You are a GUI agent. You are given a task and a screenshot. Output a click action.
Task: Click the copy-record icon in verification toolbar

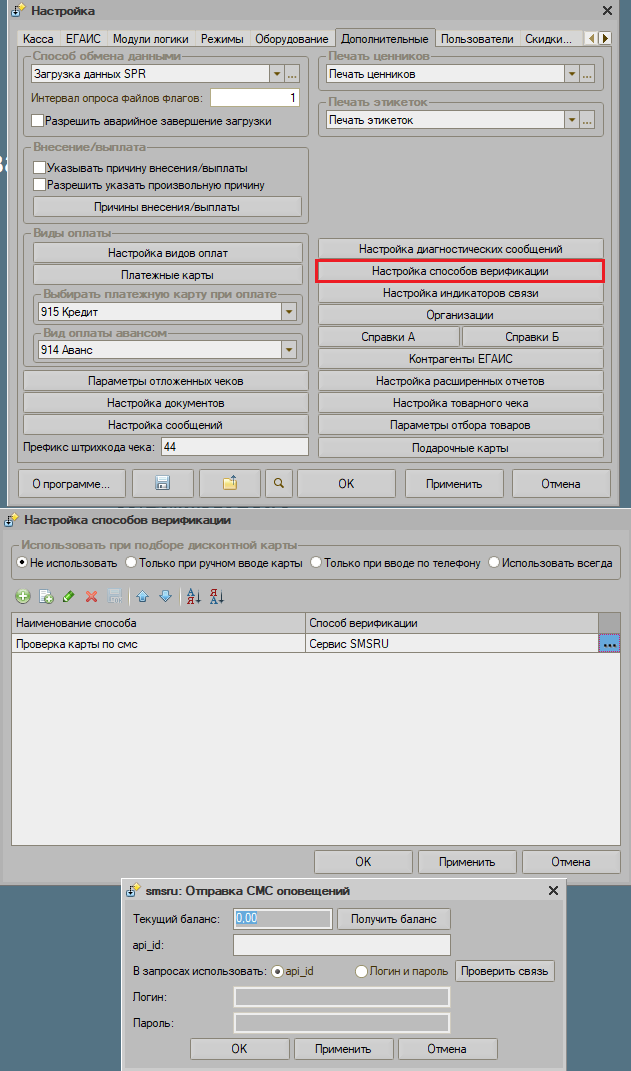pyautogui.click(x=45, y=596)
